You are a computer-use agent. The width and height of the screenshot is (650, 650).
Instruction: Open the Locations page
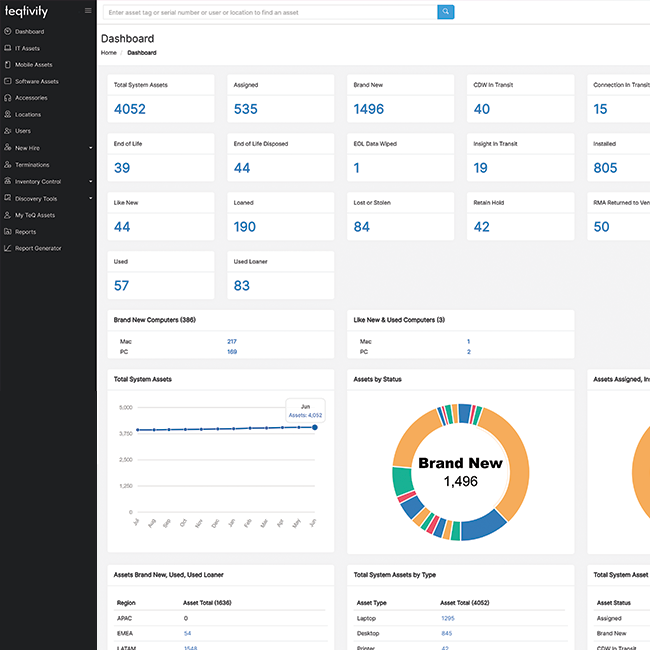tap(28, 114)
